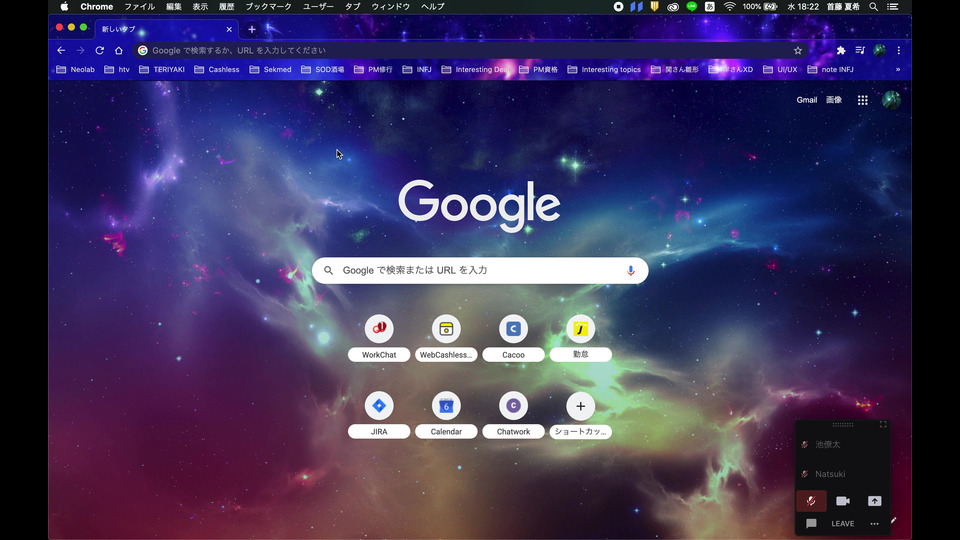This screenshot has height=540, width=960.
Task: Open the 画像 images link
Action: pos(834,100)
